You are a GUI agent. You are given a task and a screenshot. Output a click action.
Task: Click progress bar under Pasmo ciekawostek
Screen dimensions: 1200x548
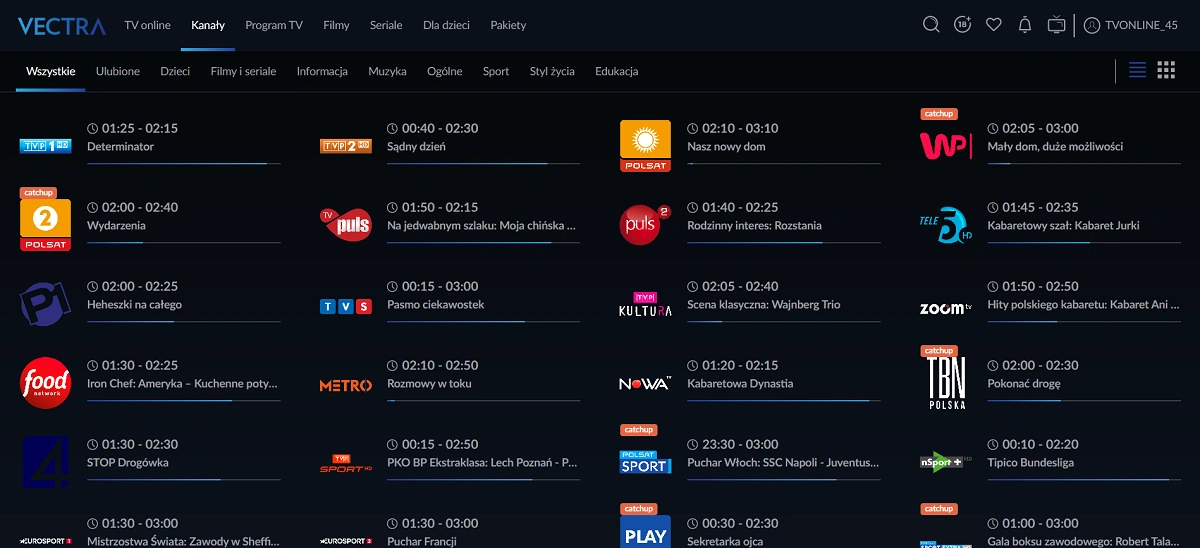click(x=483, y=321)
